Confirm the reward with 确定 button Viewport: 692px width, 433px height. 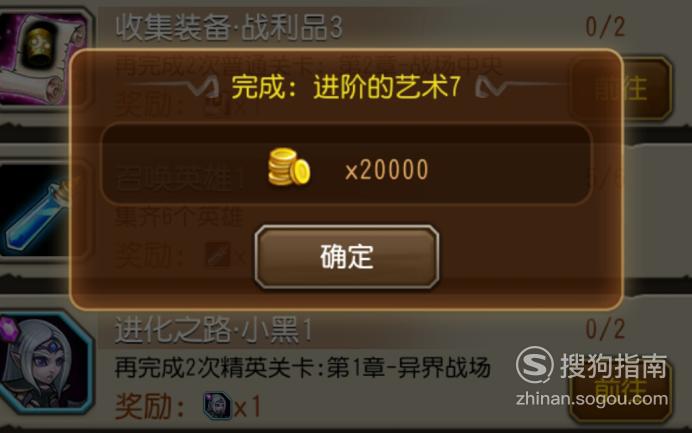point(347,256)
